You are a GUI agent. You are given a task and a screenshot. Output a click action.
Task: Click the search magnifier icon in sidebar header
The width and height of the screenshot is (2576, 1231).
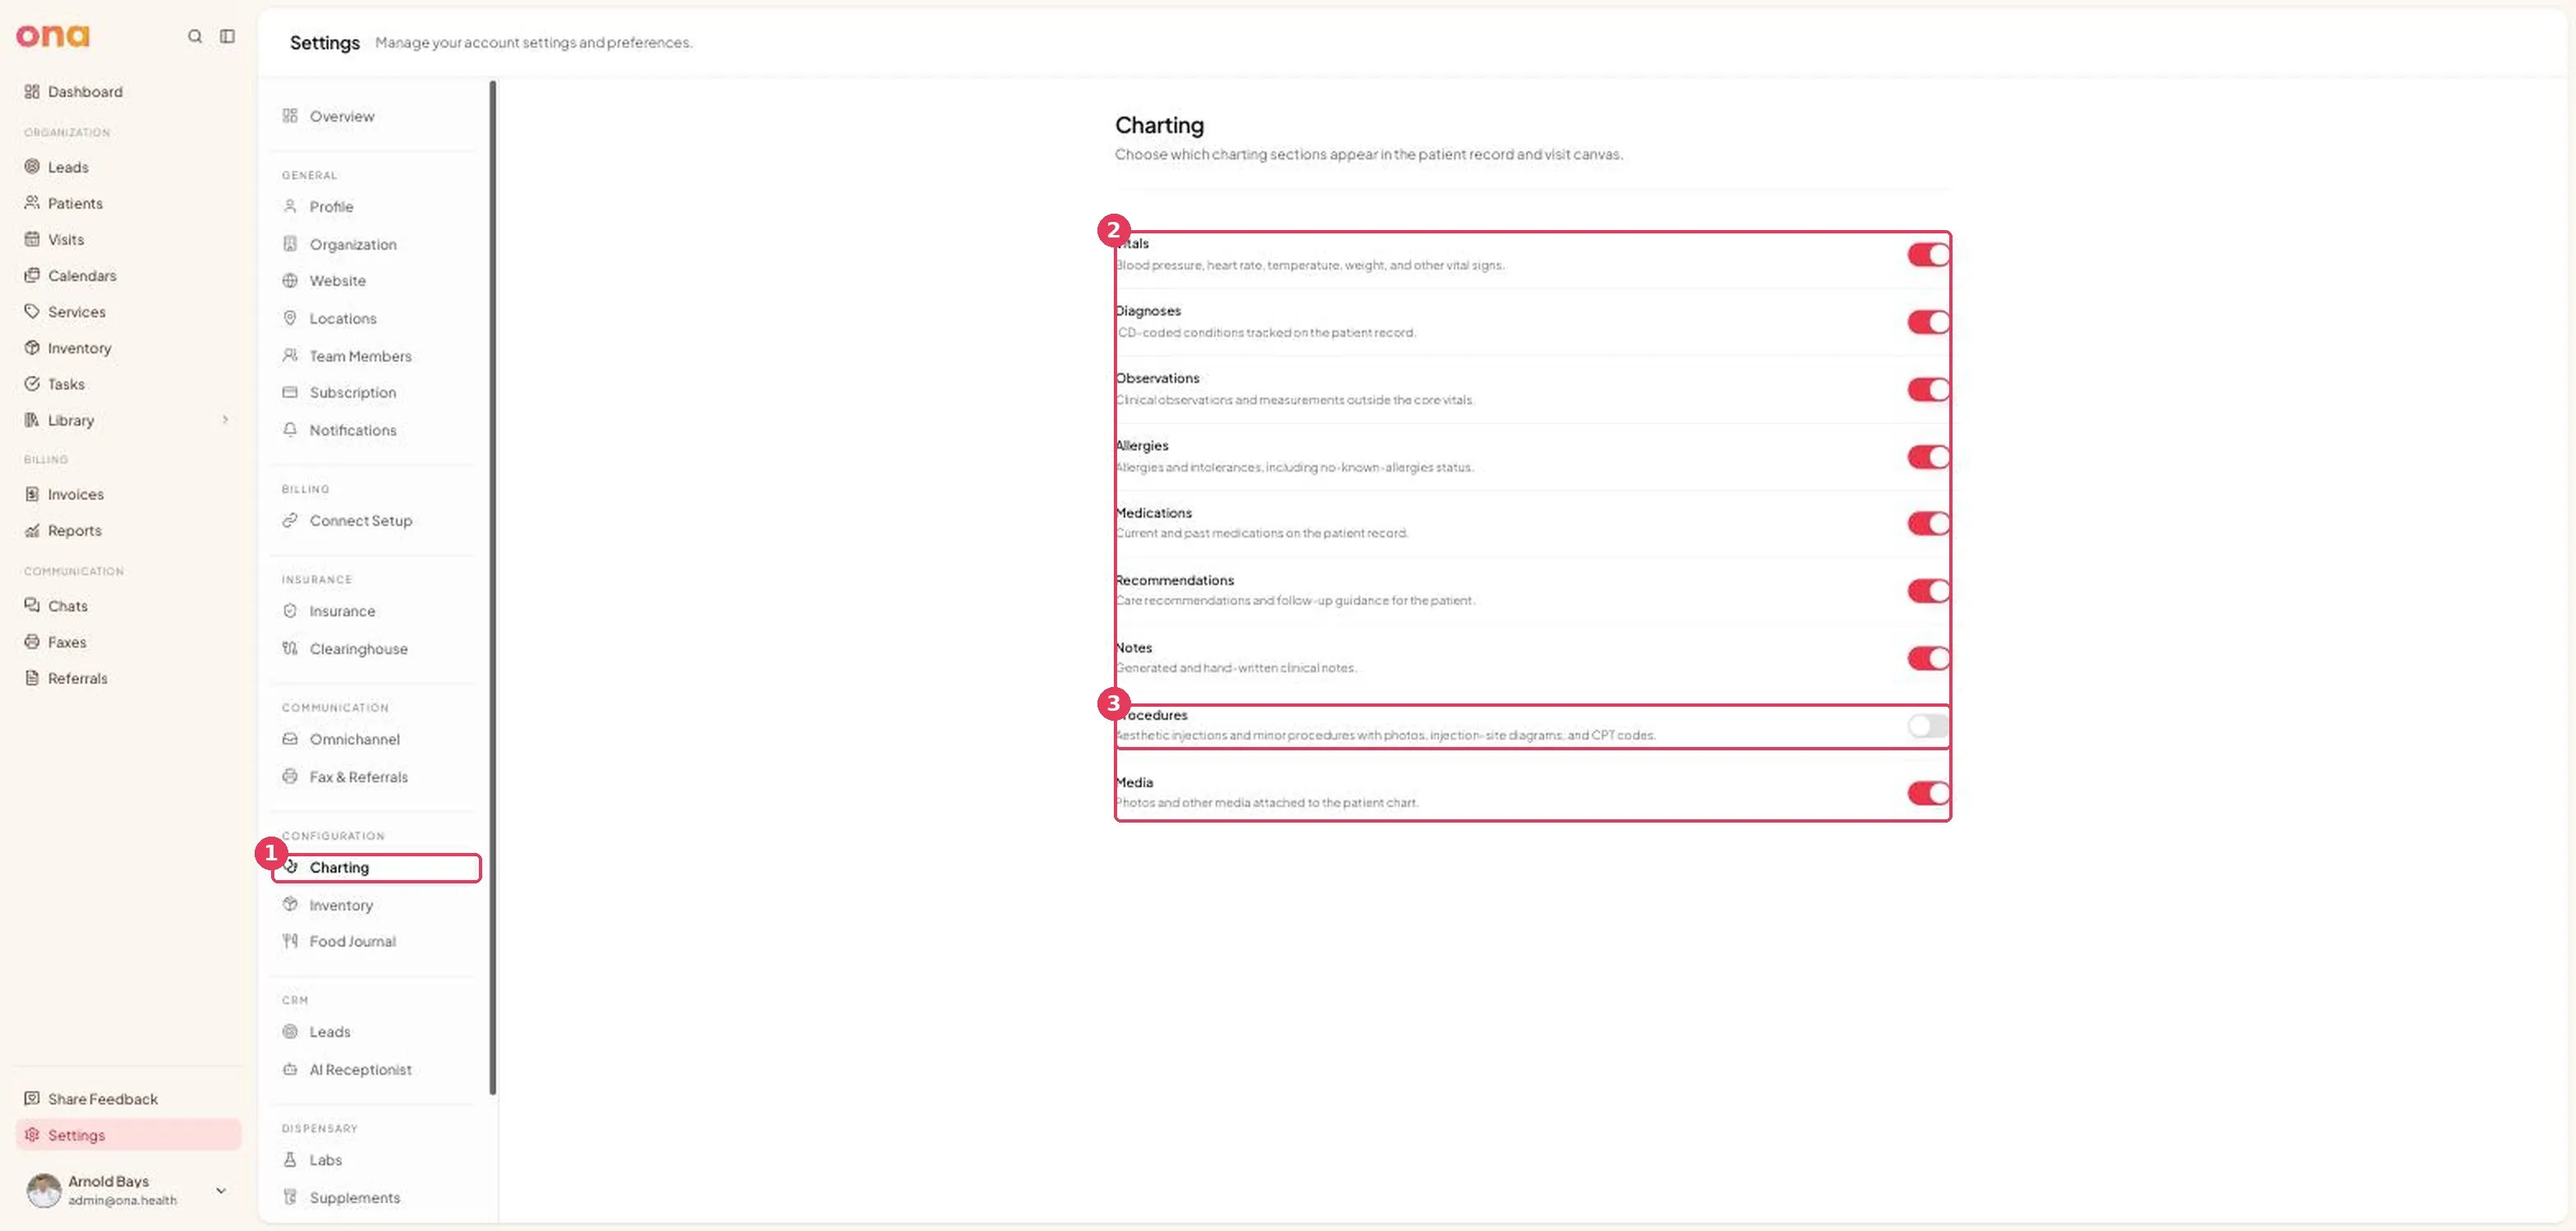click(195, 36)
